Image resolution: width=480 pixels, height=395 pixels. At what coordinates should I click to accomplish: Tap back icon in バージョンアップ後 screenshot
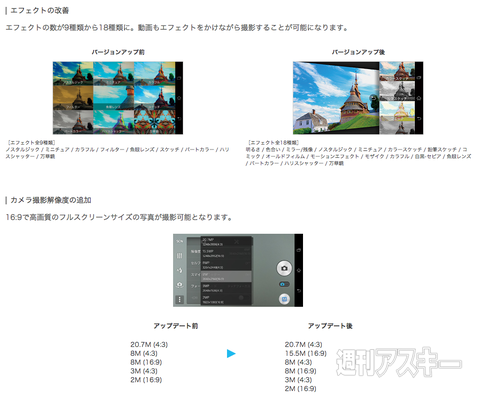pos(419,118)
